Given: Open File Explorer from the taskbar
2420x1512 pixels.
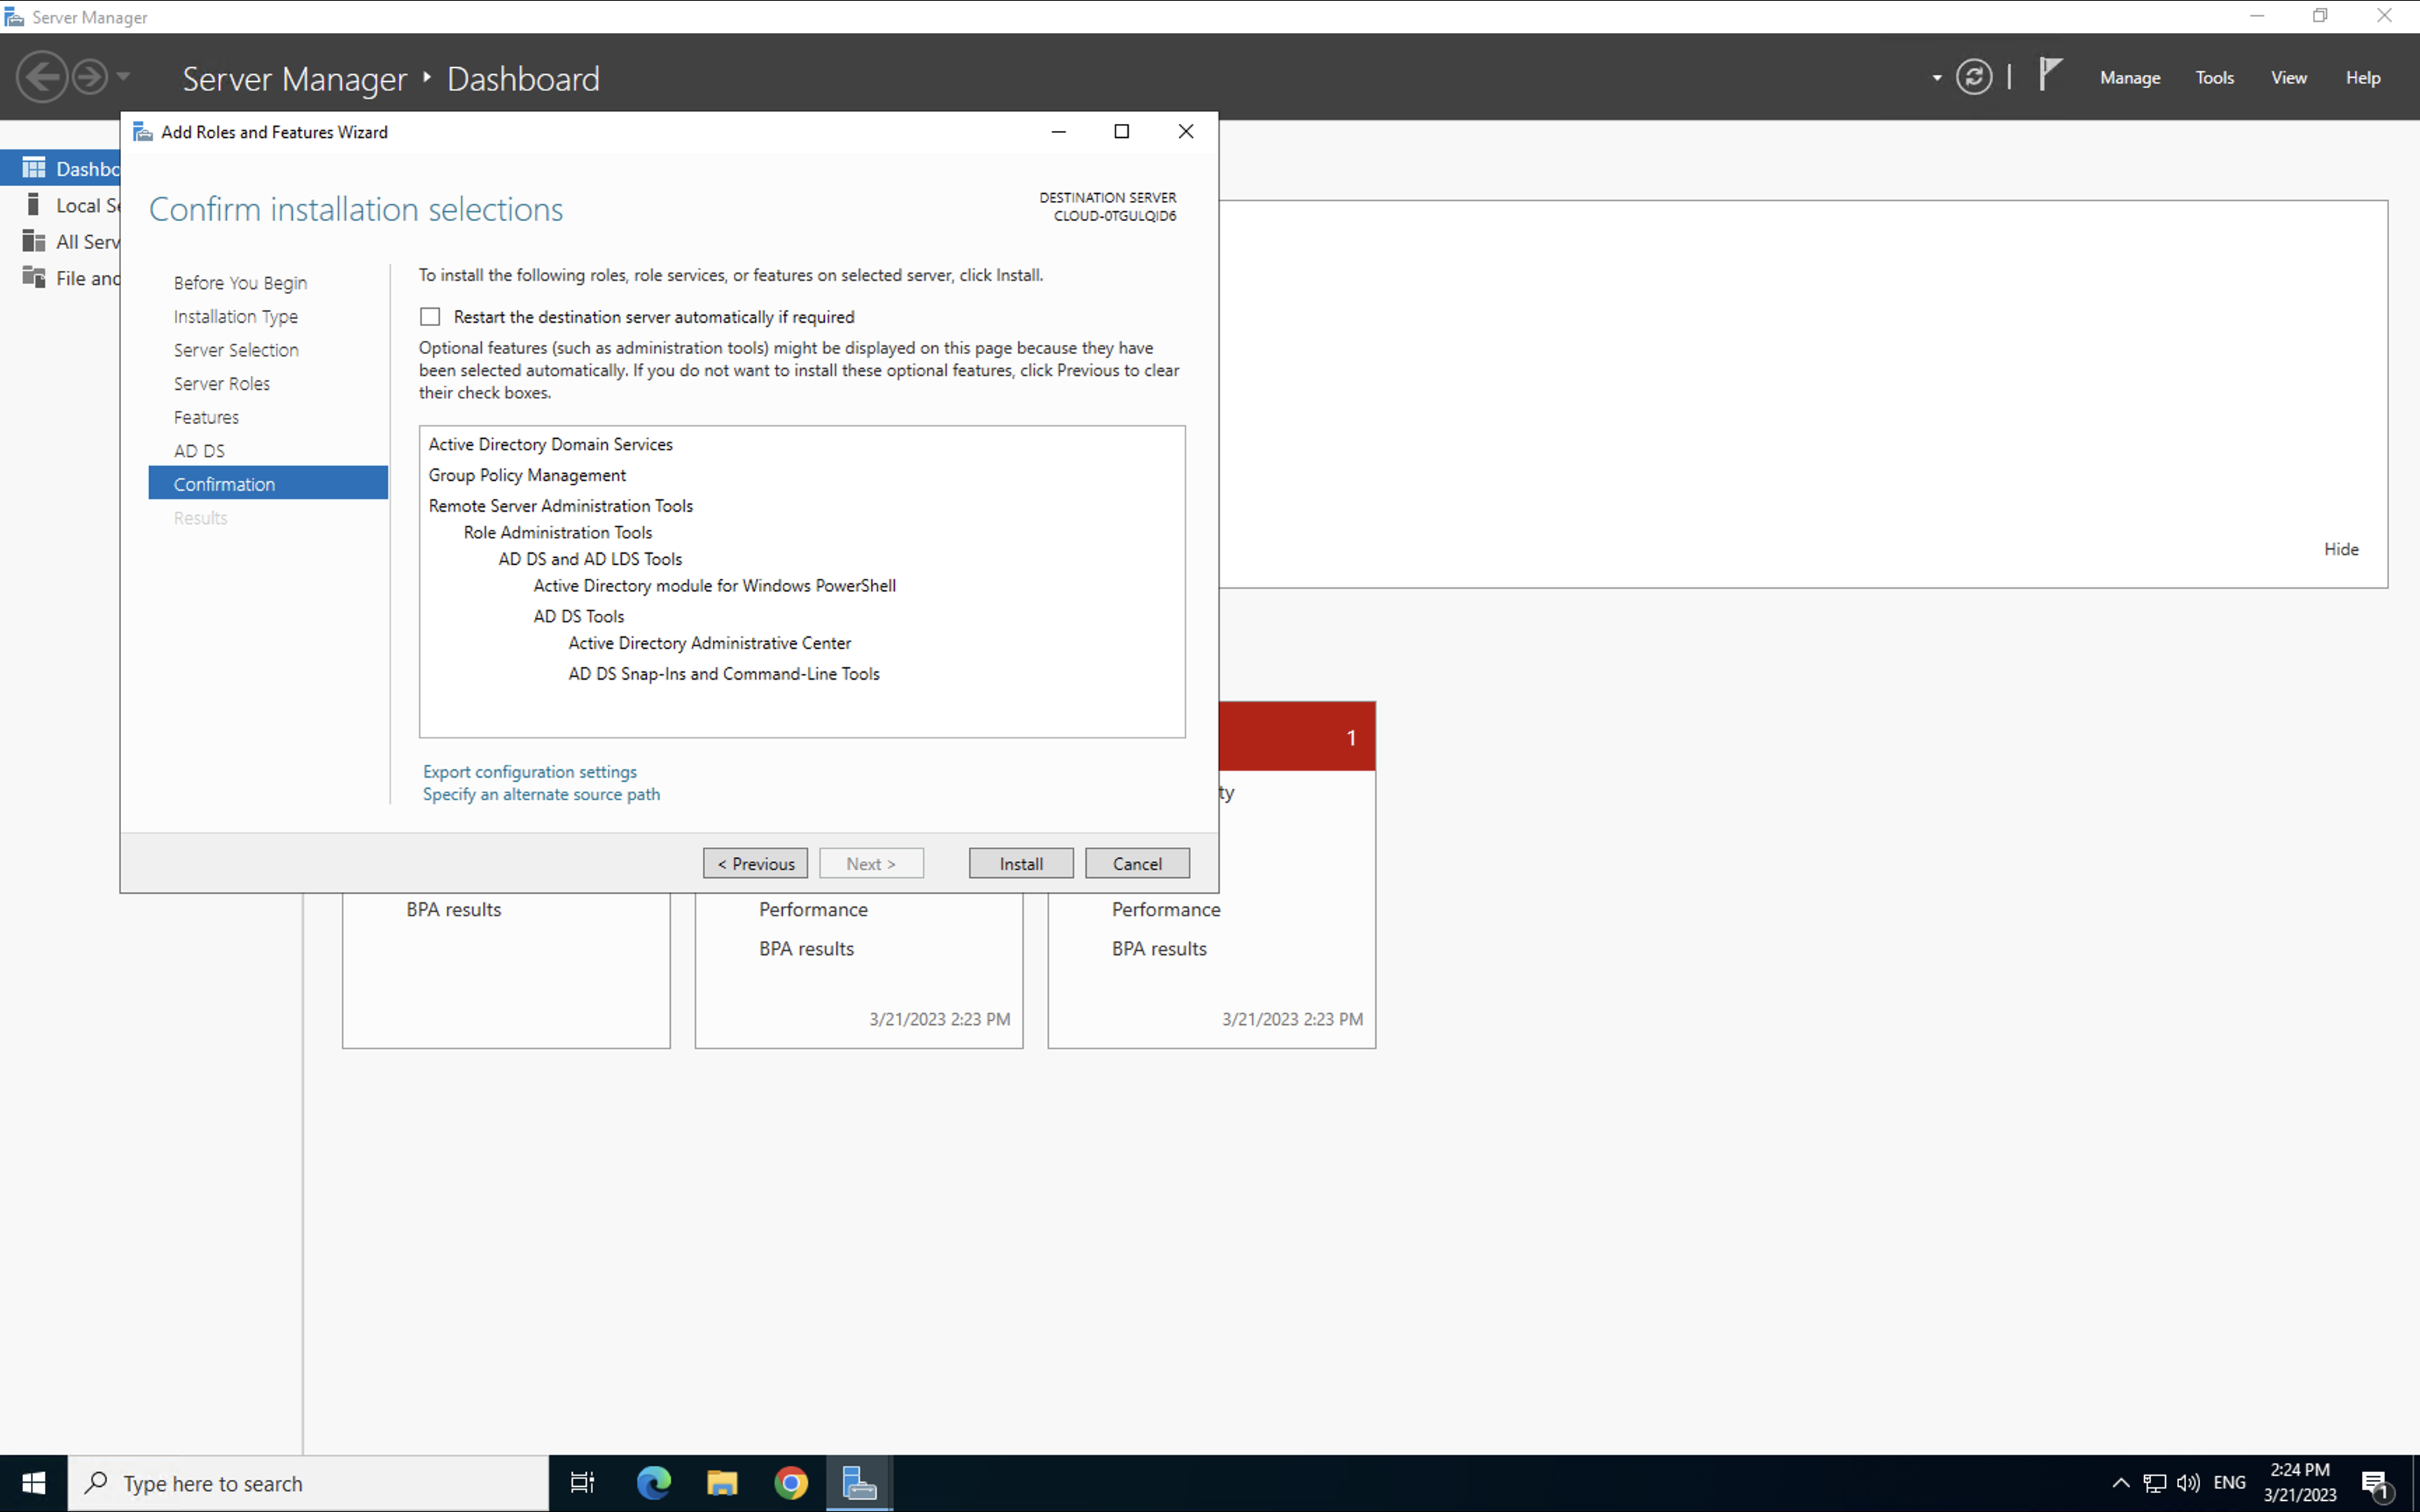Looking at the screenshot, I should [x=722, y=1482].
